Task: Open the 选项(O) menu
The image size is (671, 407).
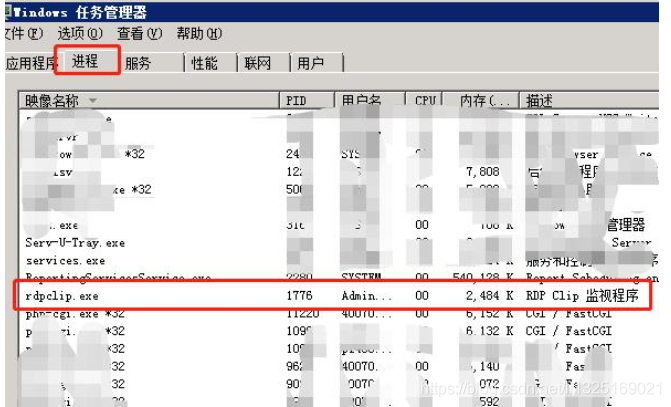Action: click(x=80, y=33)
